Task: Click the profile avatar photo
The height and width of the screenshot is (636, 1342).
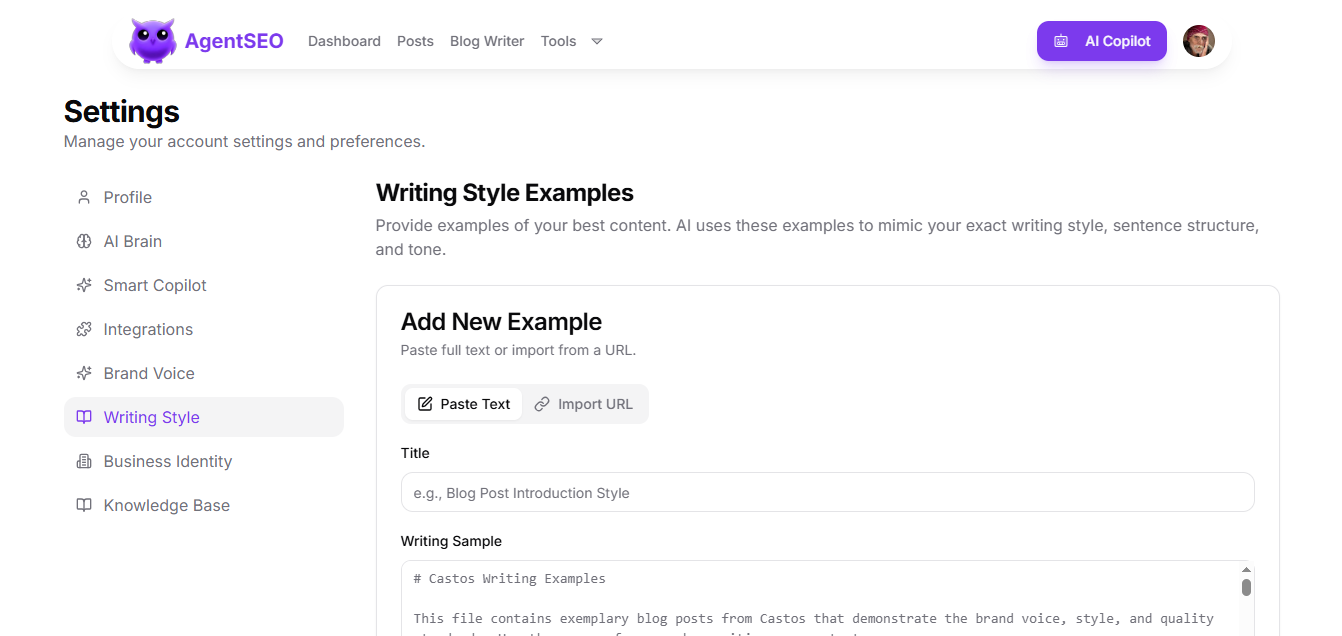Action: tap(1198, 40)
